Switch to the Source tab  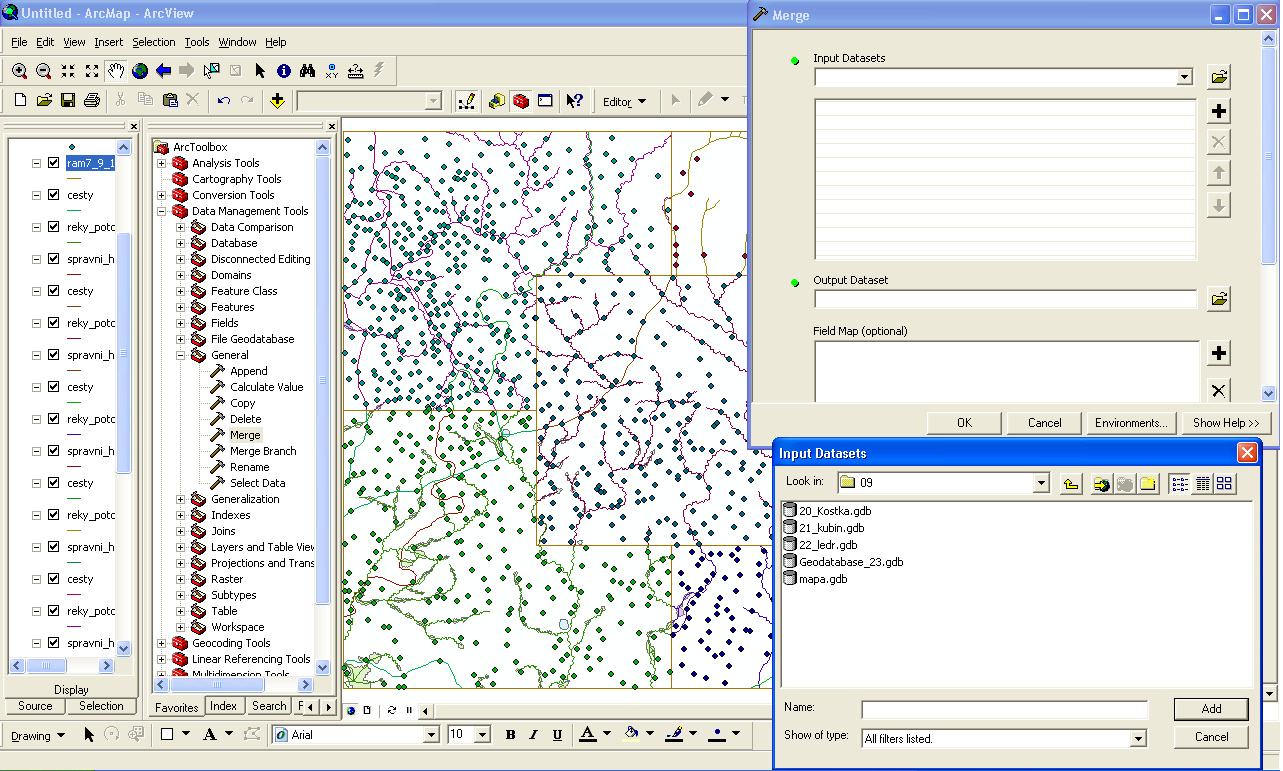[x=36, y=706]
